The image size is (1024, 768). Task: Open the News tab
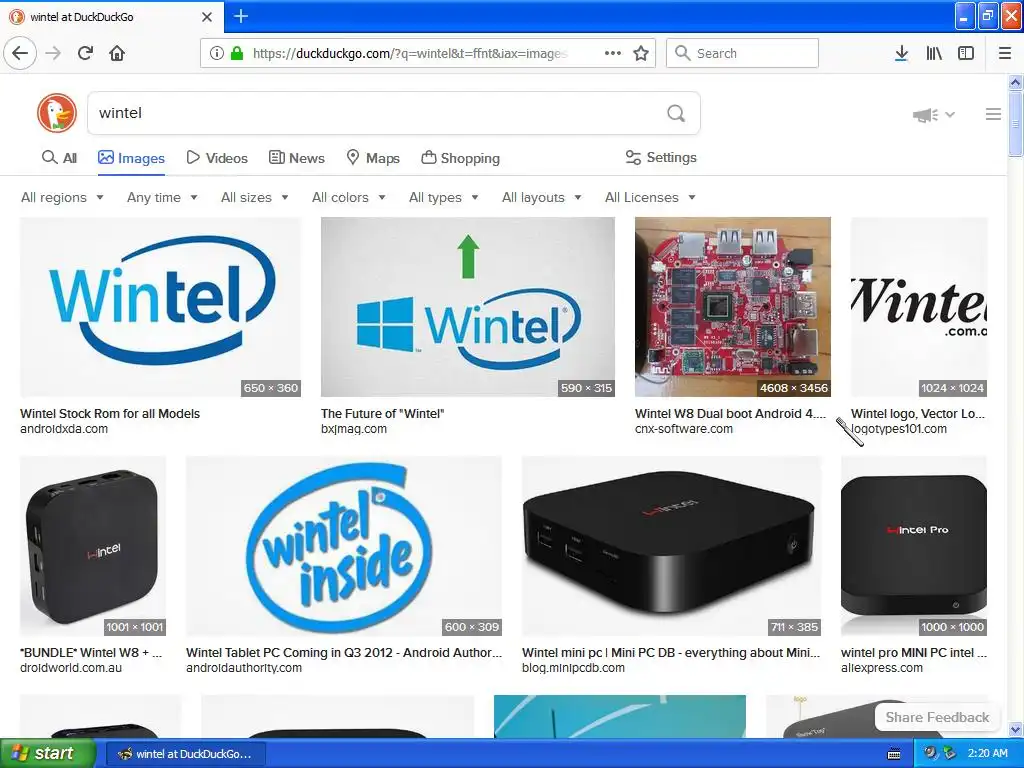point(296,158)
